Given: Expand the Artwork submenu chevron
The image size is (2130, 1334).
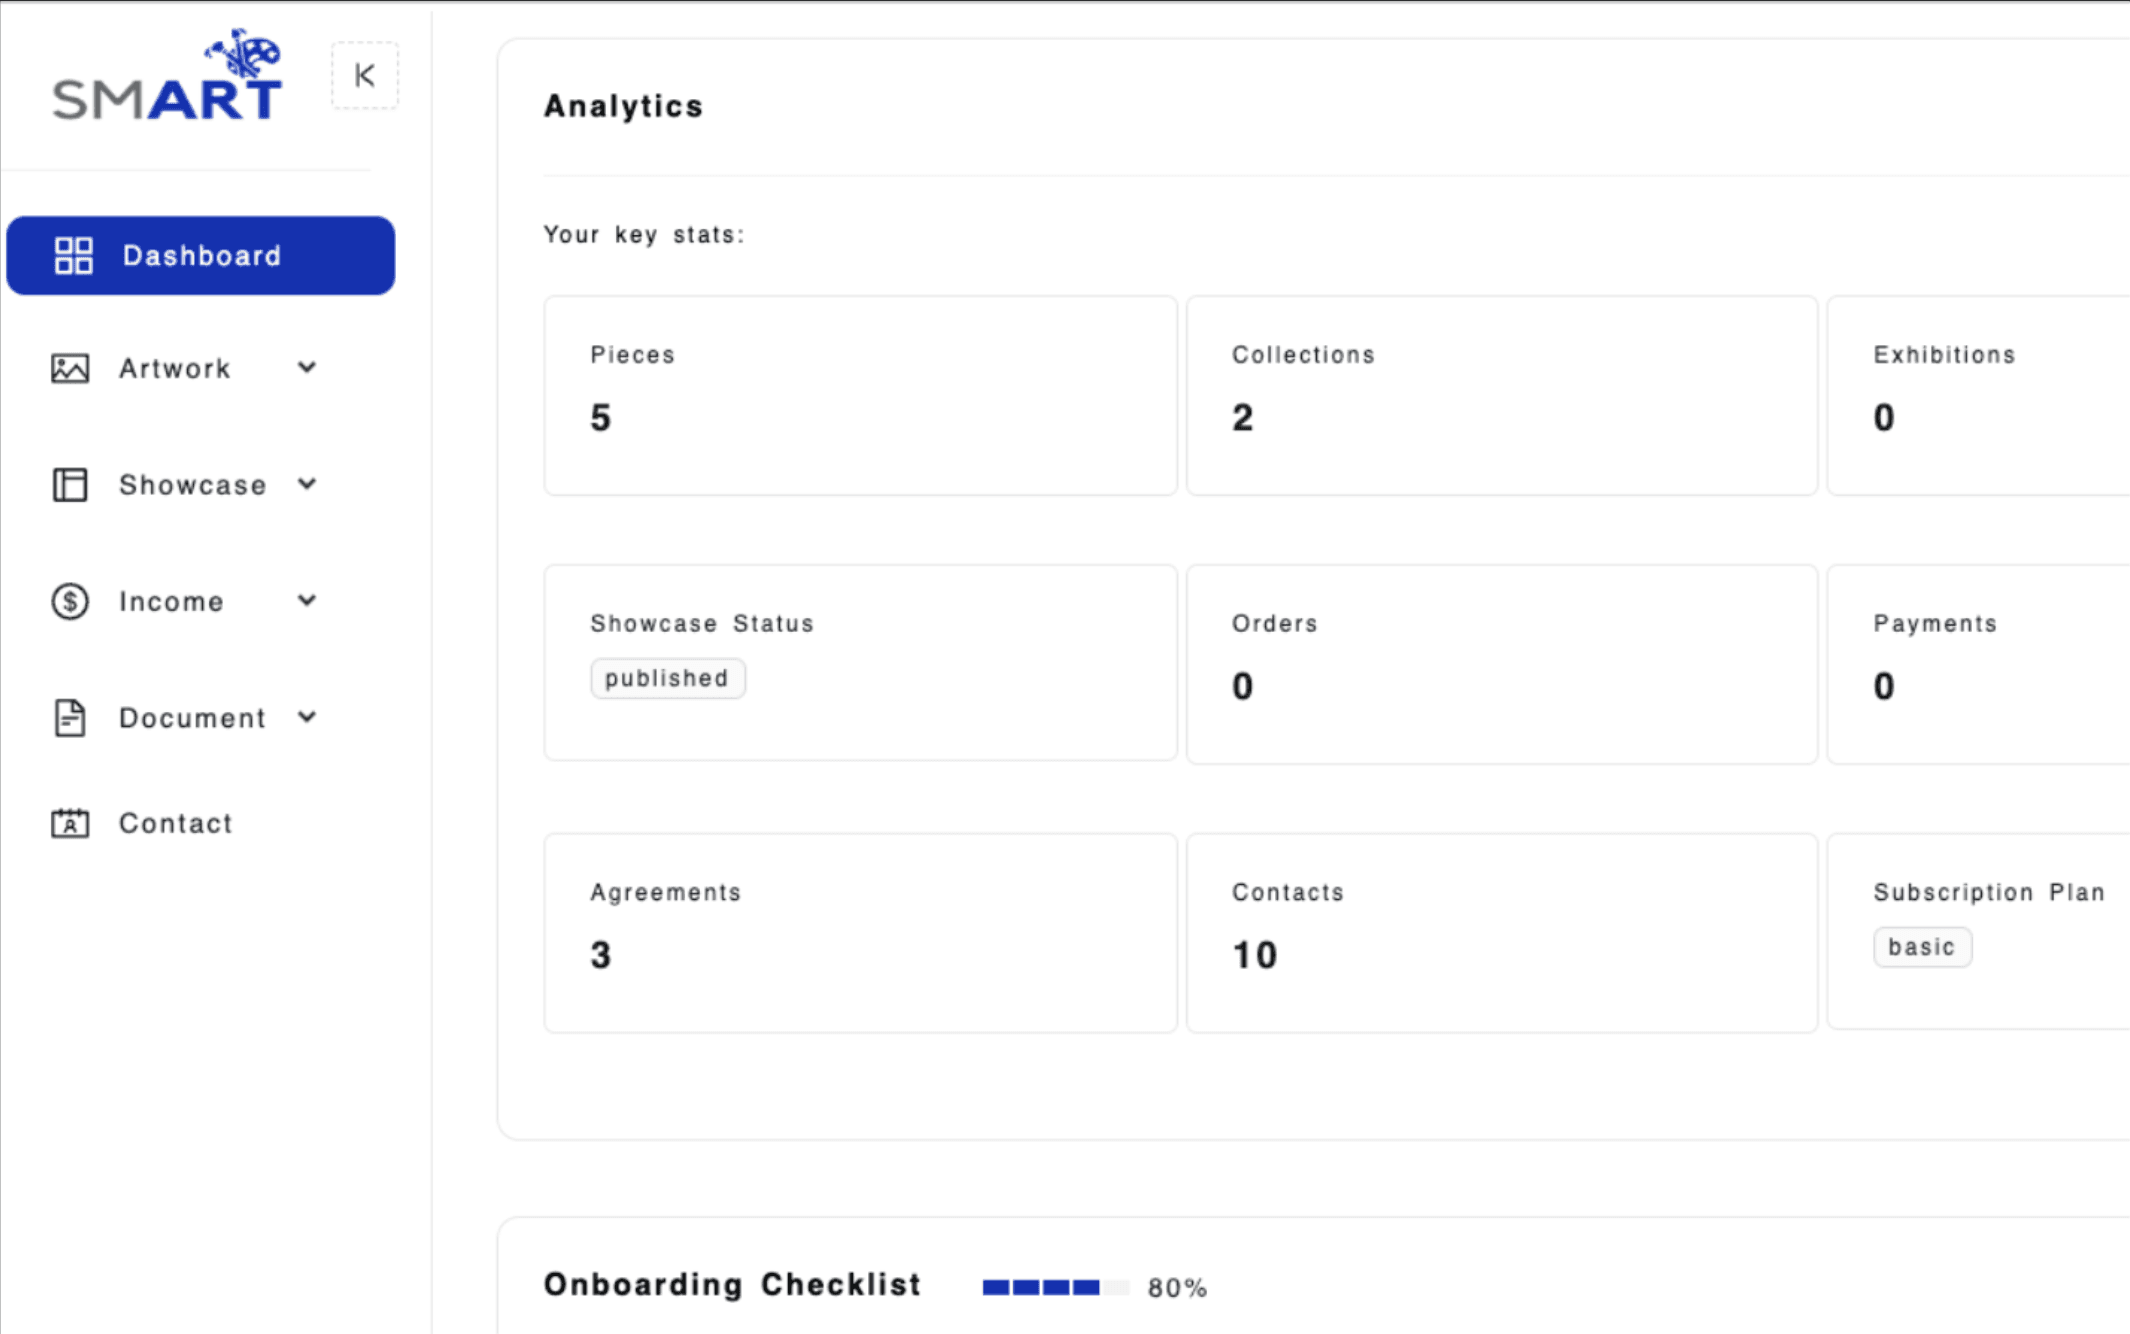Looking at the screenshot, I should point(307,368).
